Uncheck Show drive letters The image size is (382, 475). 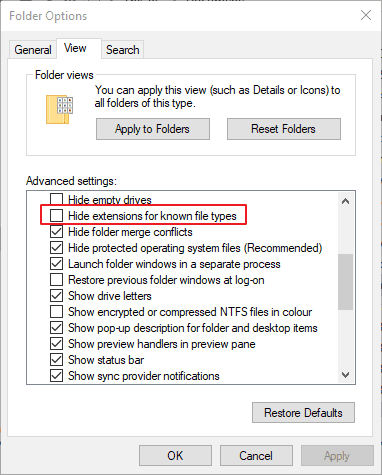pos(56,295)
